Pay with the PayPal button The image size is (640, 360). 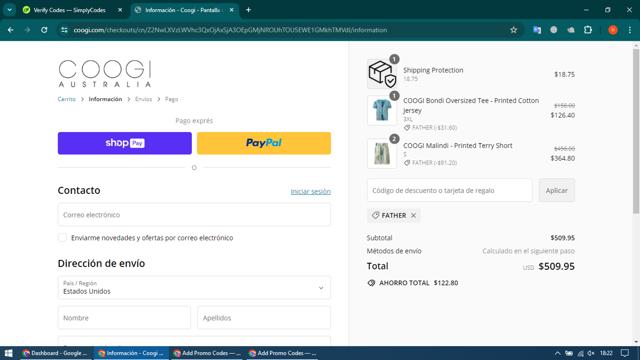click(x=264, y=143)
